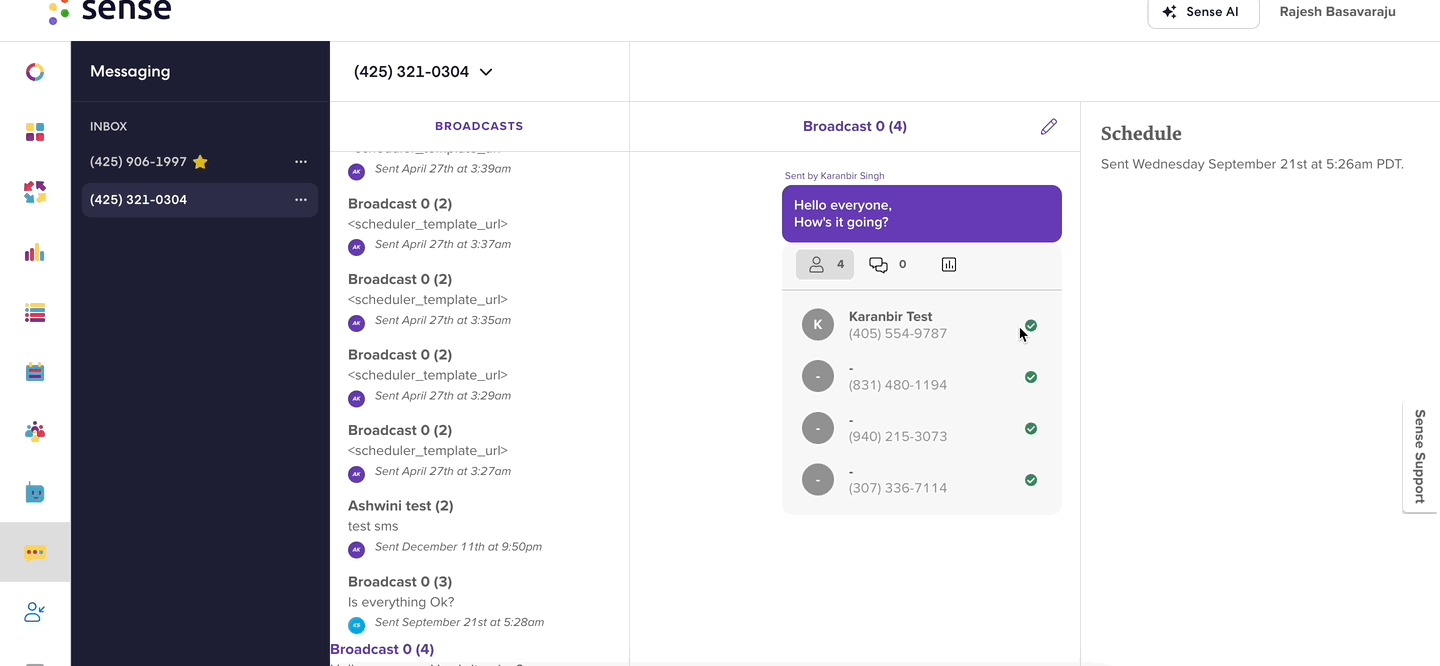The width and height of the screenshot is (1440, 666).
Task: Click the Sense logo at top left
Action: coord(110,11)
